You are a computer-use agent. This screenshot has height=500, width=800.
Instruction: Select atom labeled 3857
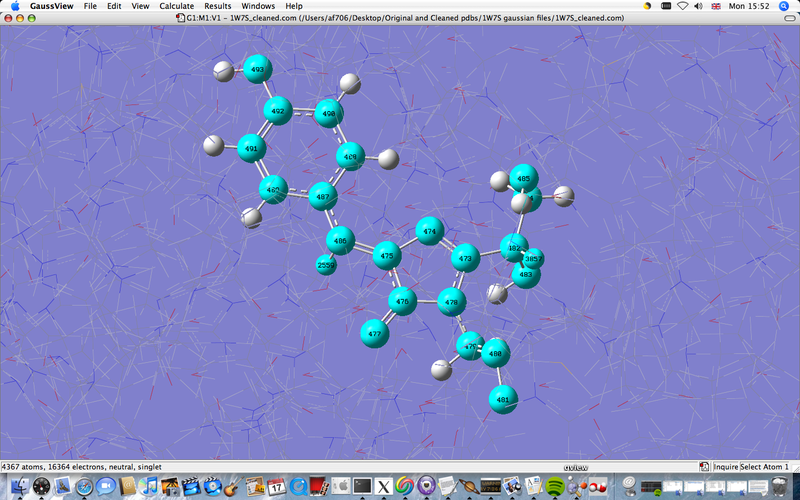click(534, 259)
